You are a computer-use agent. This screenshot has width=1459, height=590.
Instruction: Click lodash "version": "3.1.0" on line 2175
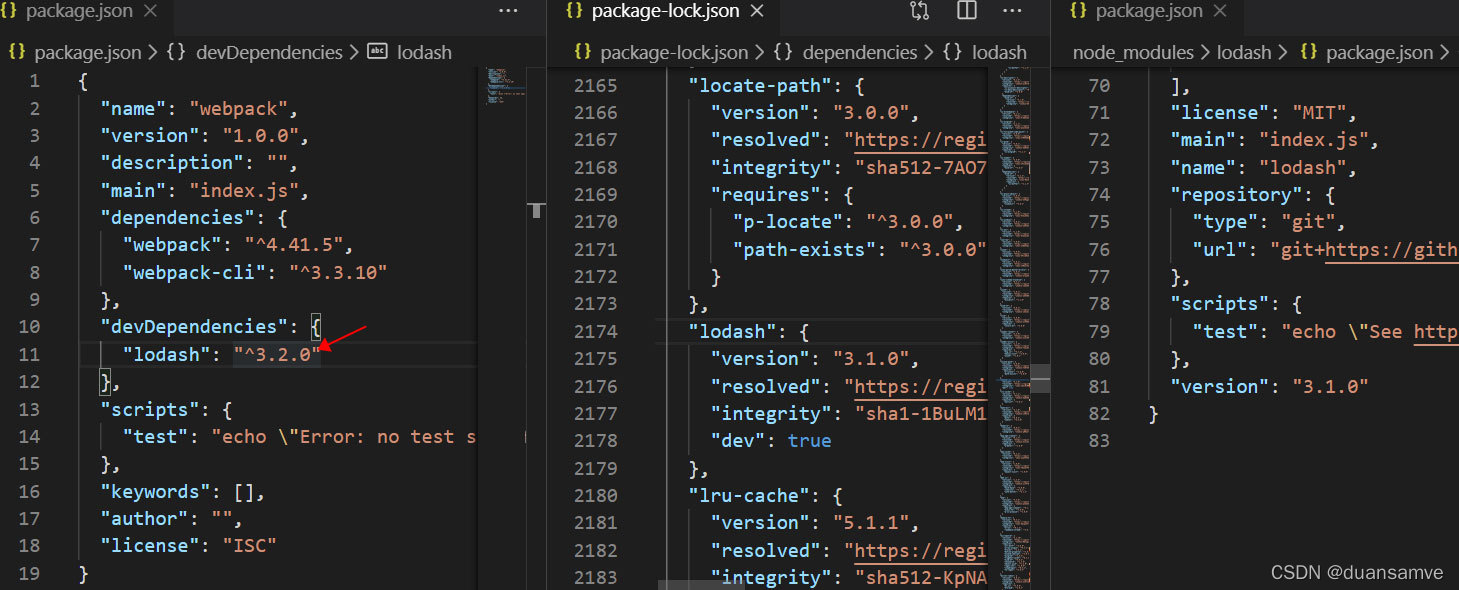815,358
